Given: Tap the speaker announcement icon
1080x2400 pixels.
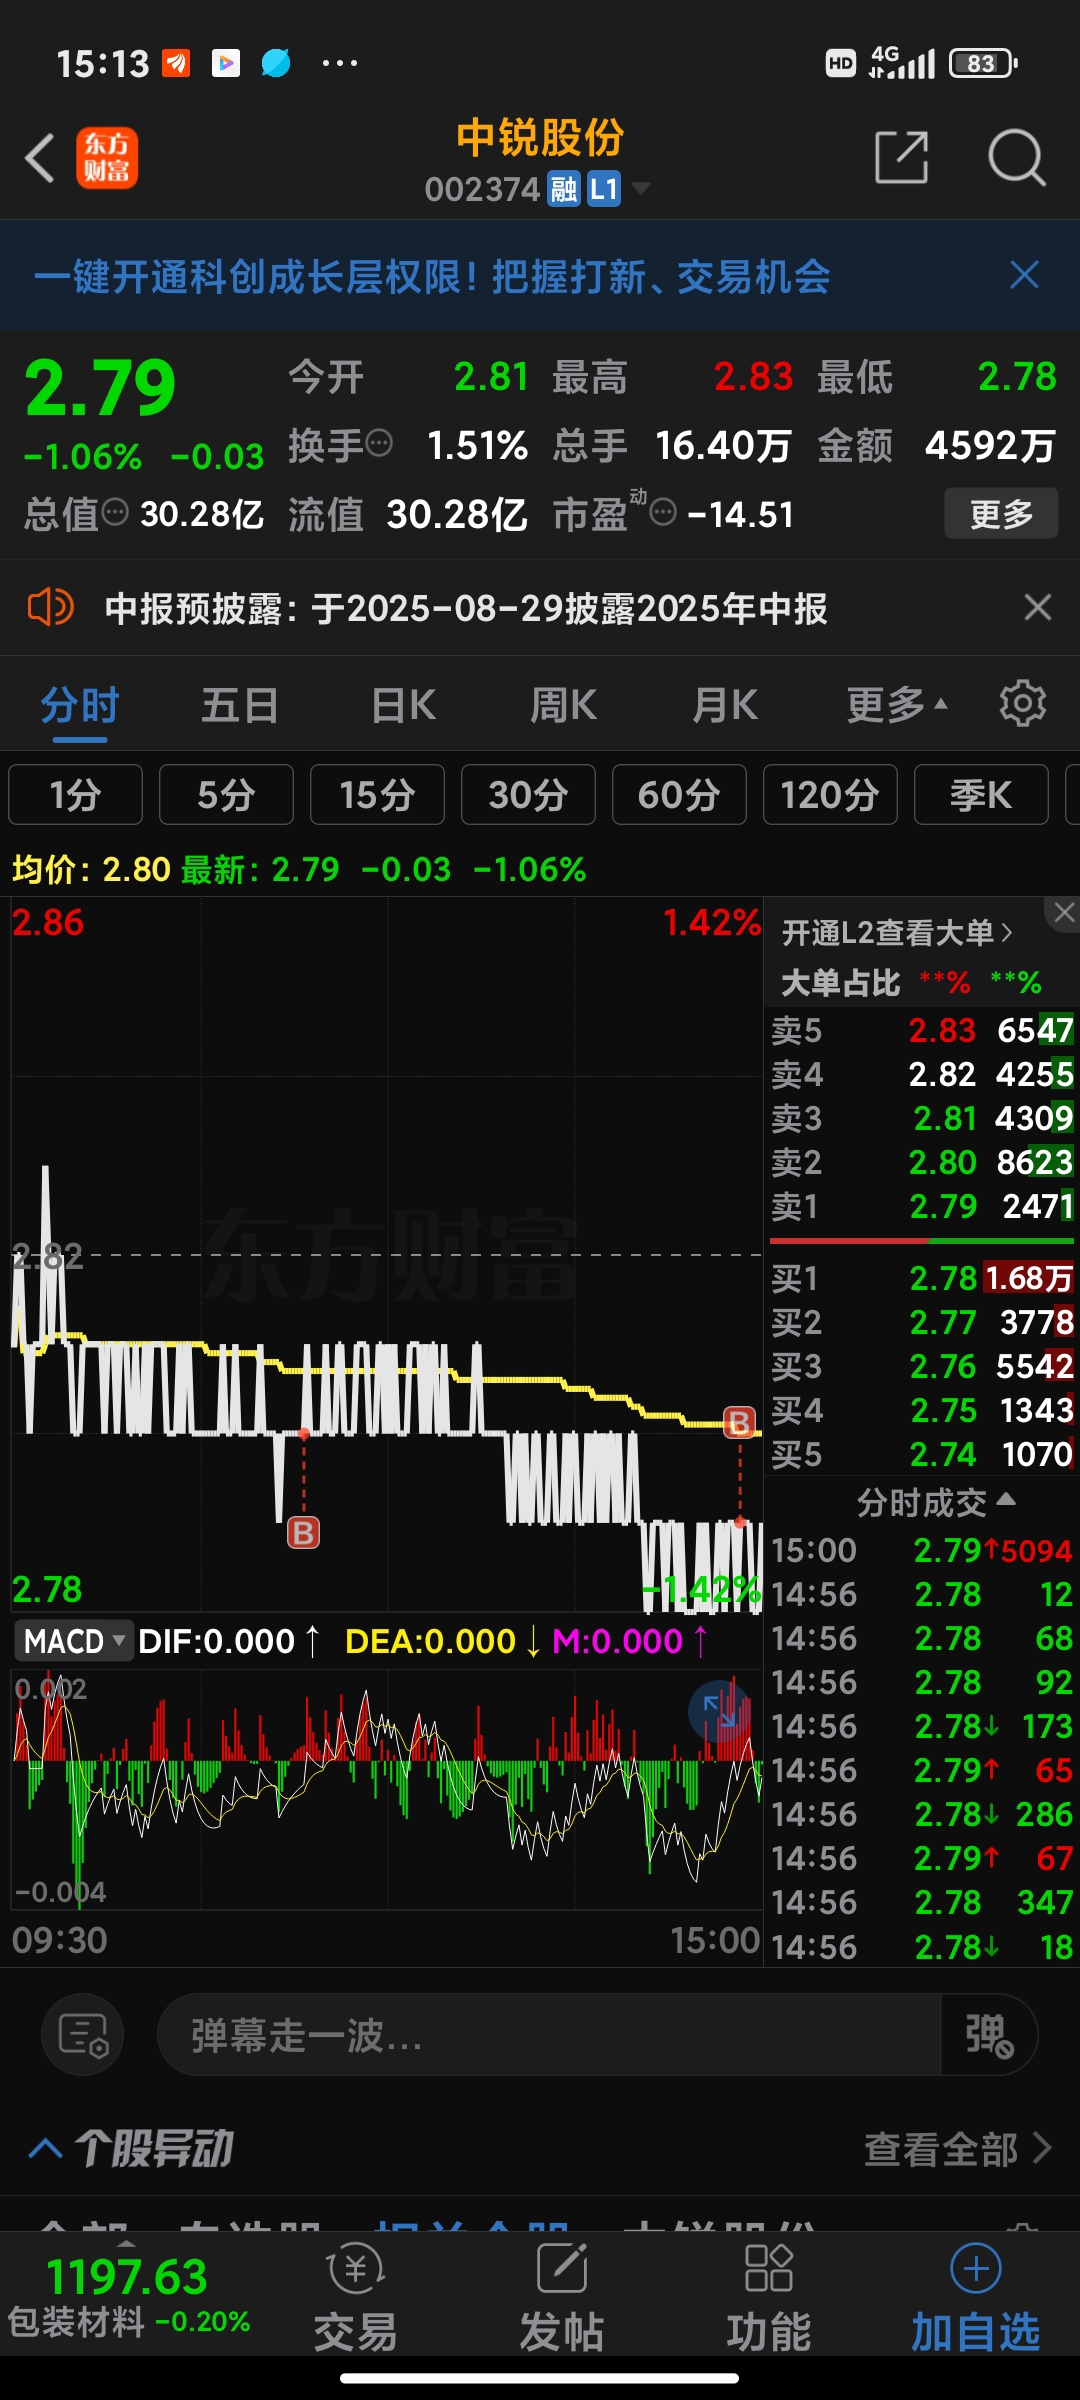Looking at the screenshot, I should click(50, 607).
